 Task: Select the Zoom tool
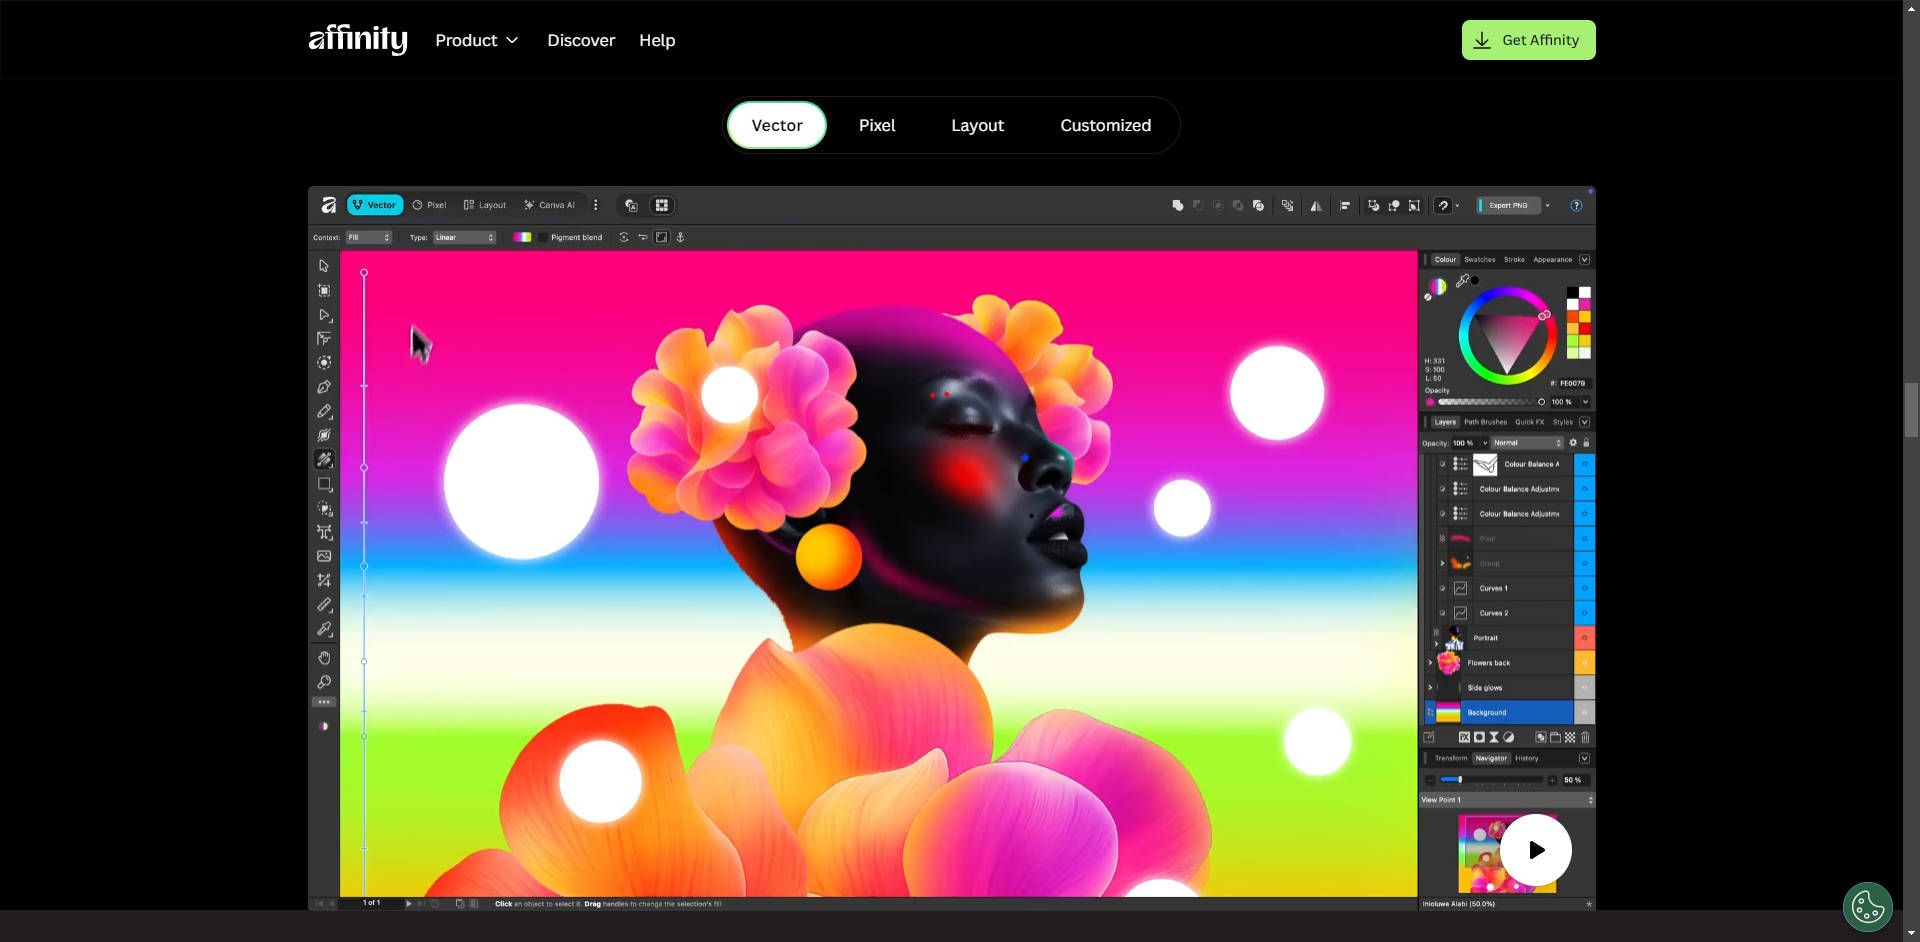coord(324,682)
